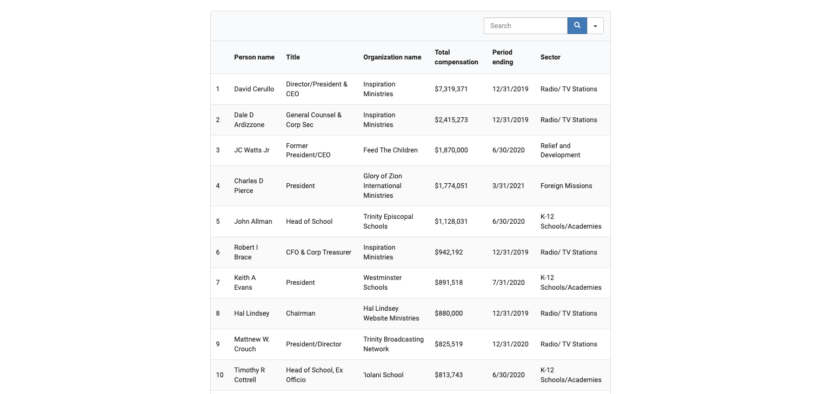The image size is (820, 394).
Task: Click Glory of Zion International Ministries
Action: (x=383, y=186)
